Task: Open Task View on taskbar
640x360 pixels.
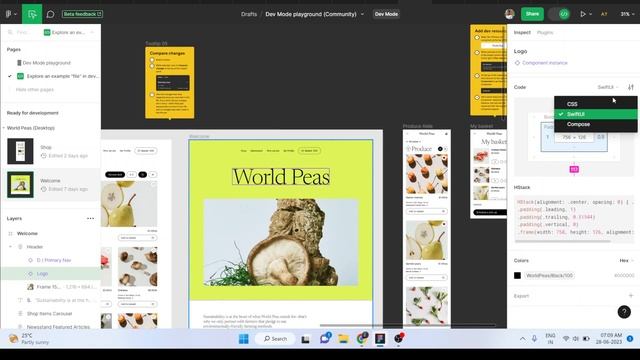Action: [x=305, y=339]
